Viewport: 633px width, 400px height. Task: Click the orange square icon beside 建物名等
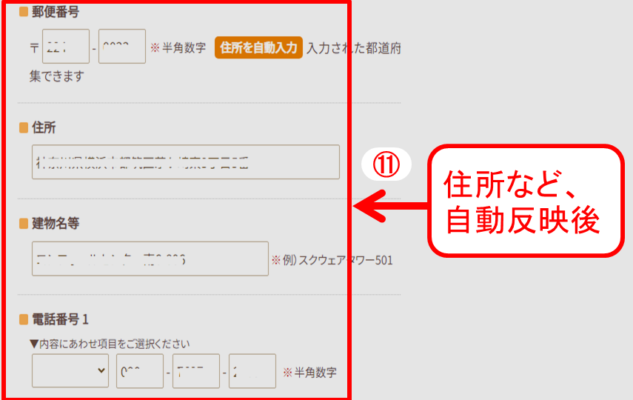[x=23, y=222]
